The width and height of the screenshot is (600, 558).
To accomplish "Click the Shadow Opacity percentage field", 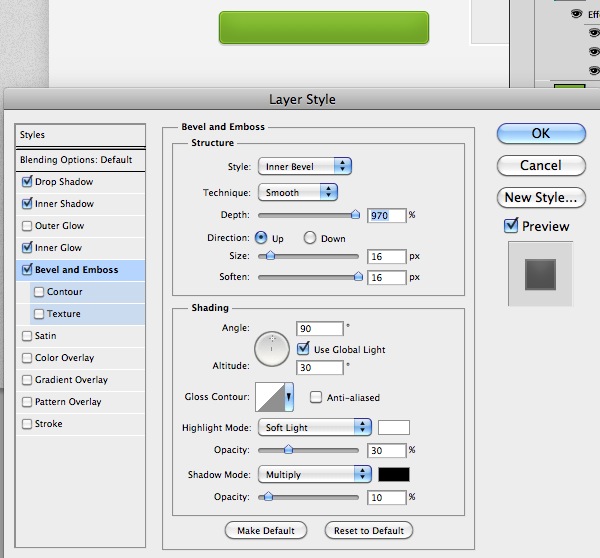I will (x=386, y=498).
